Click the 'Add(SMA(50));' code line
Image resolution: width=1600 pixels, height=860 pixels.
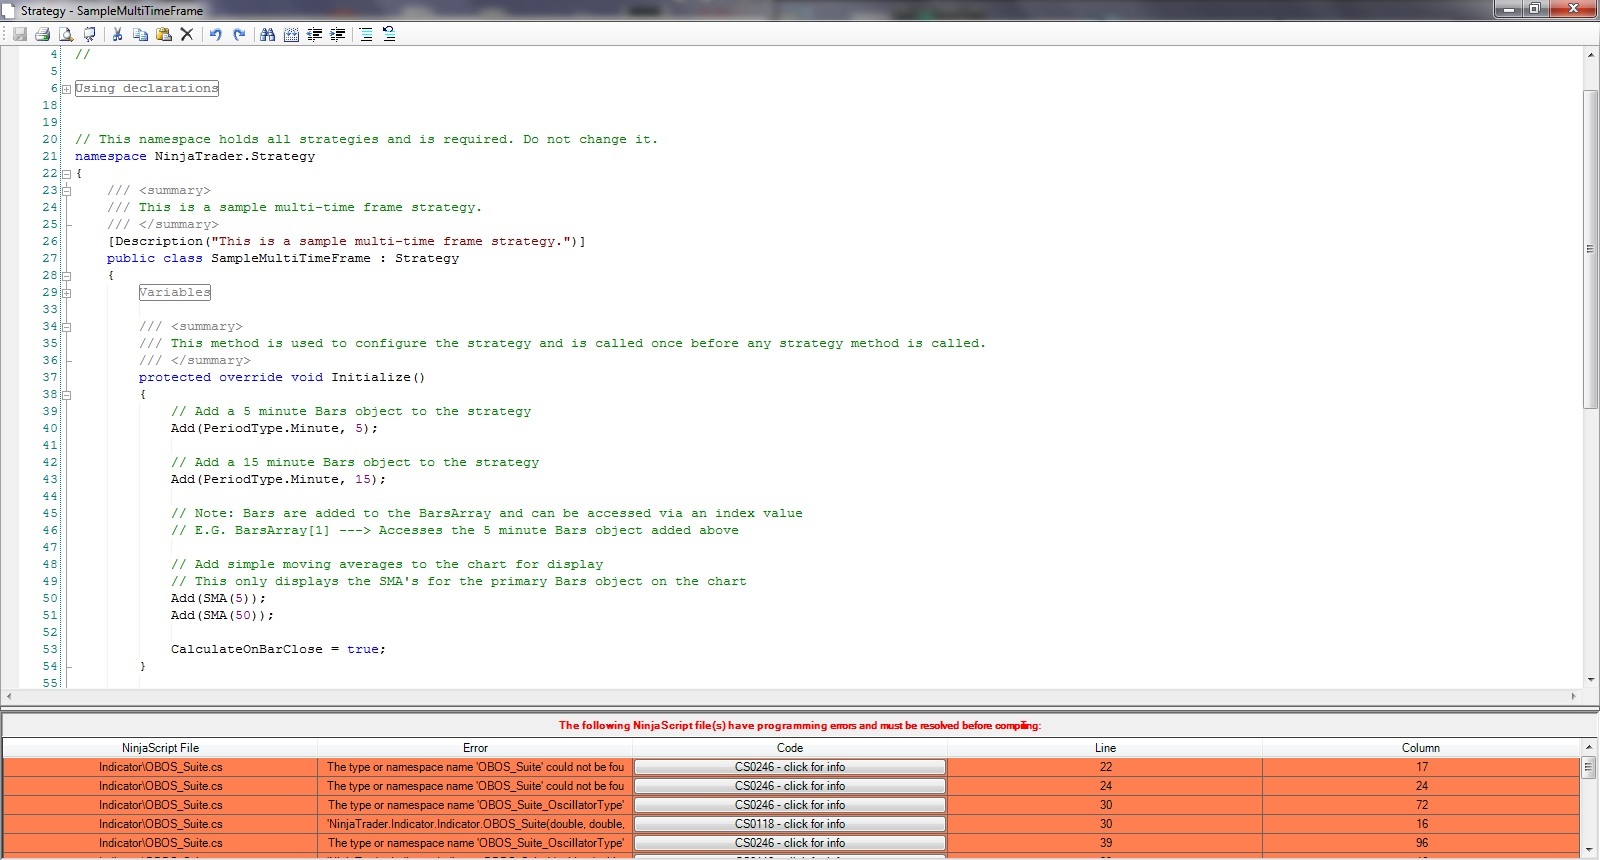[223, 615]
